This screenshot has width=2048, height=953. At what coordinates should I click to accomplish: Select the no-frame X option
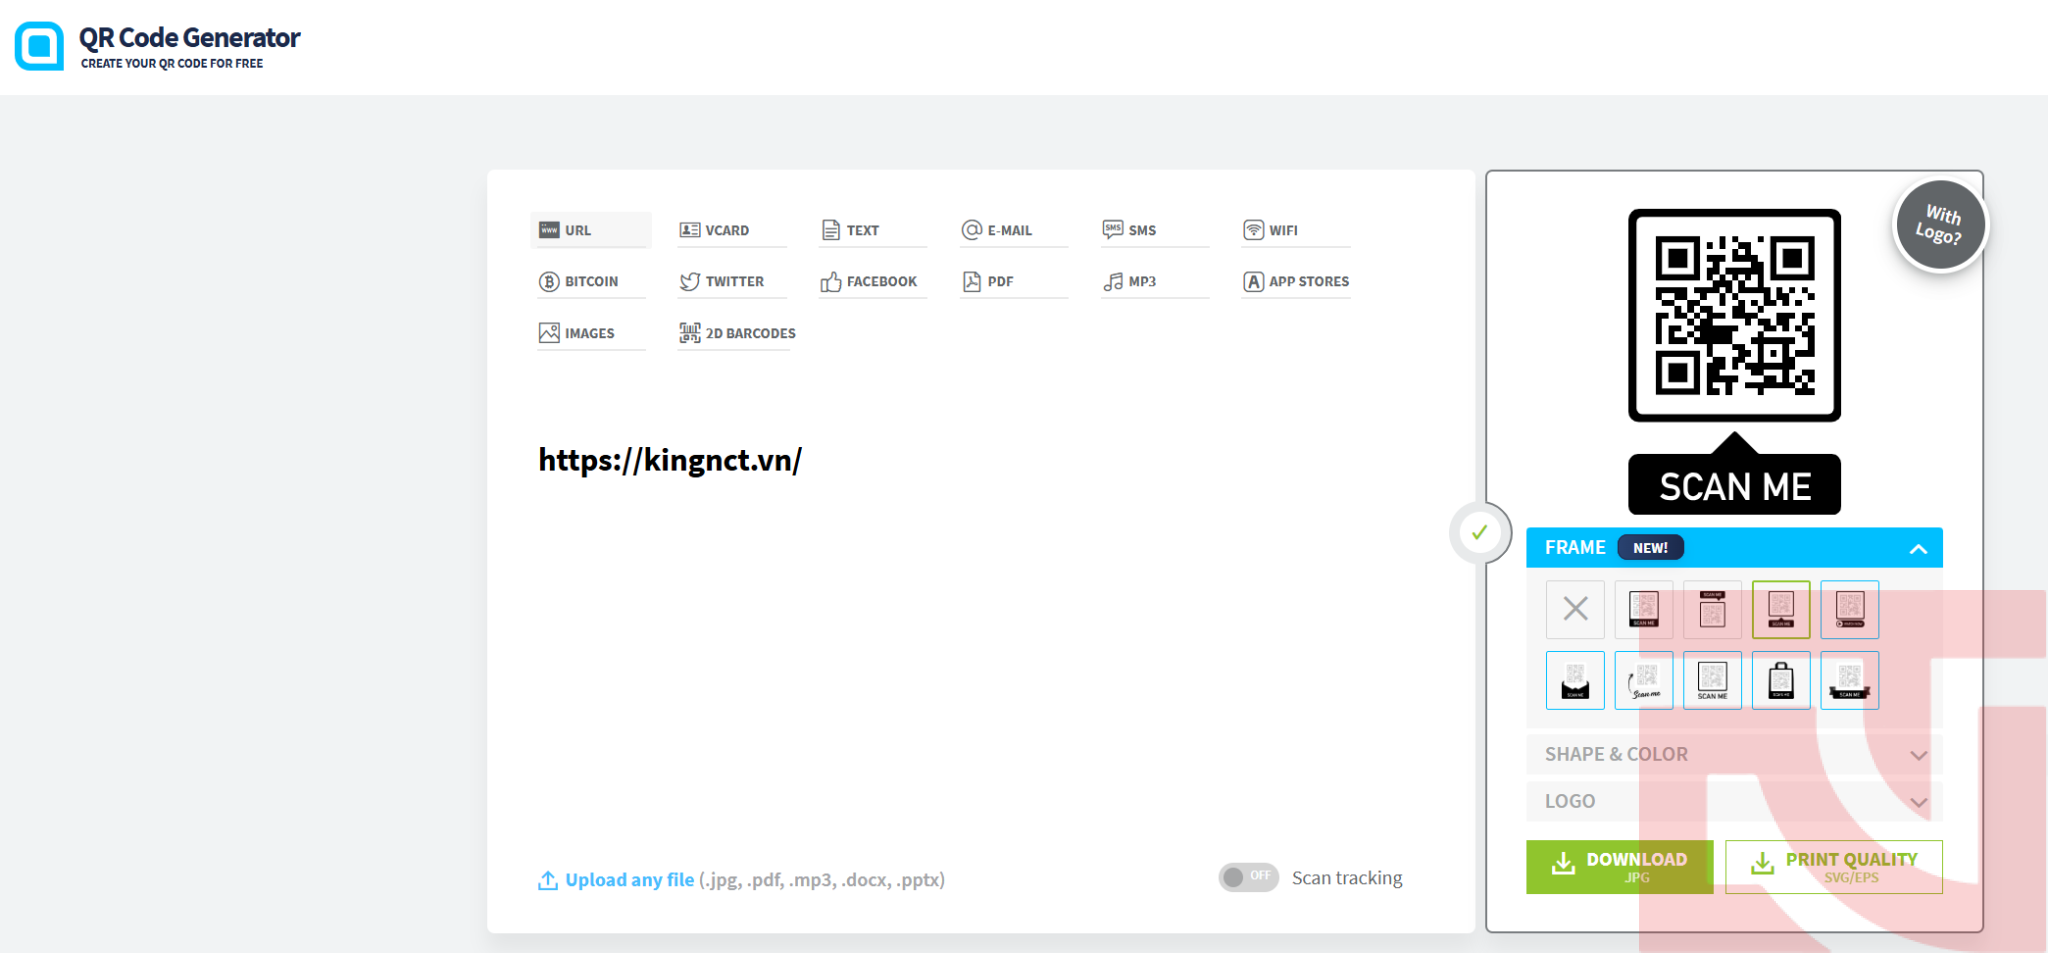[x=1575, y=609]
